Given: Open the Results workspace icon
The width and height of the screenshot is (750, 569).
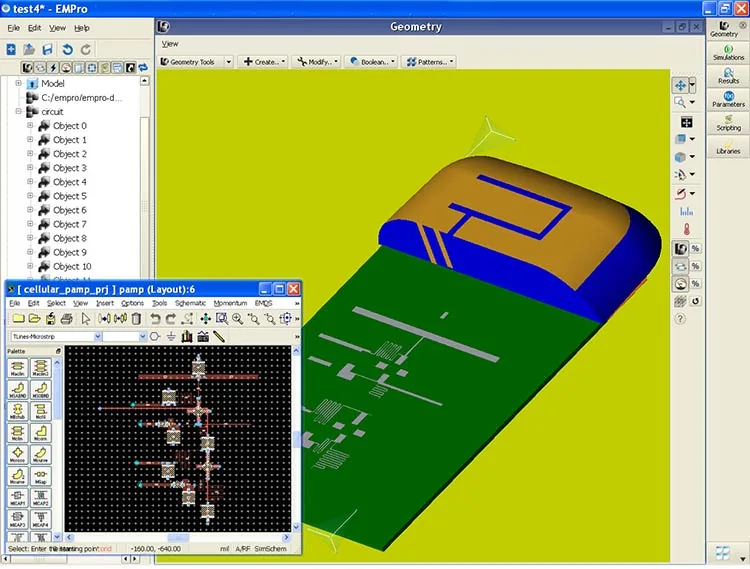Looking at the screenshot, I should pyautogui.click(x=728, y=76).
